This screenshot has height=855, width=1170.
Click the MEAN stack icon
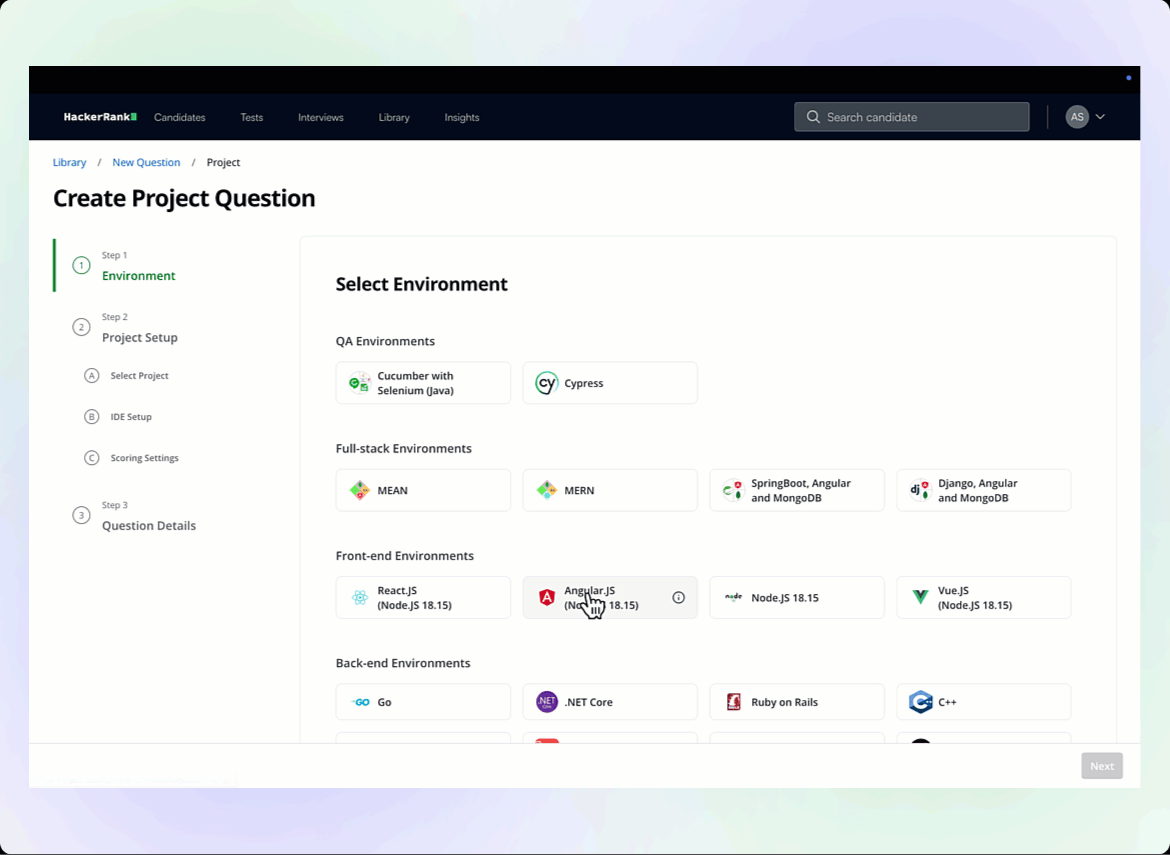coord(360,490)
